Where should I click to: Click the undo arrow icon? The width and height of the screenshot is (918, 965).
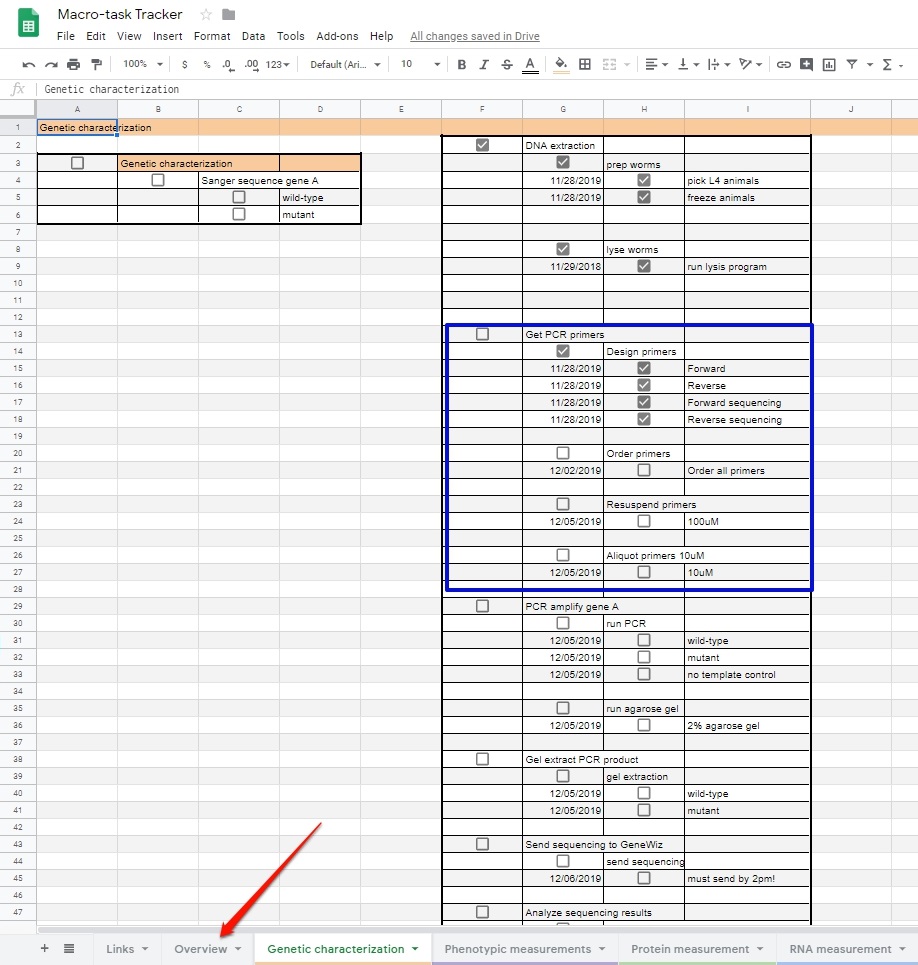click(28, 65)
